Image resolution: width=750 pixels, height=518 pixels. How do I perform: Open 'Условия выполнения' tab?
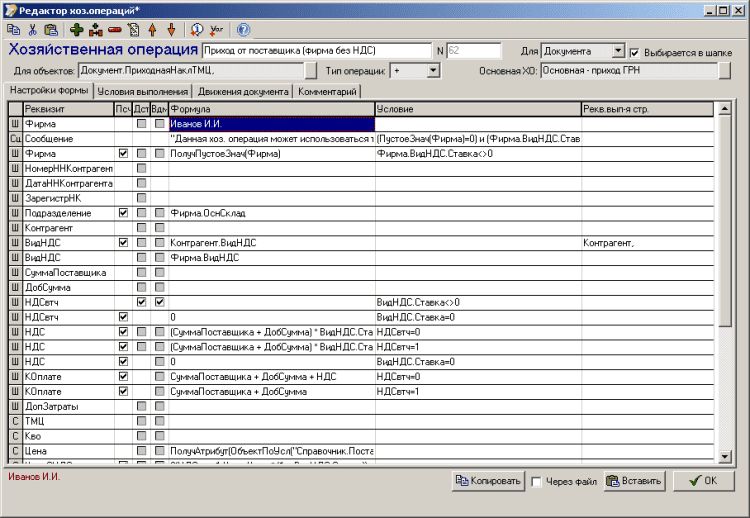(x=143, y=91)
